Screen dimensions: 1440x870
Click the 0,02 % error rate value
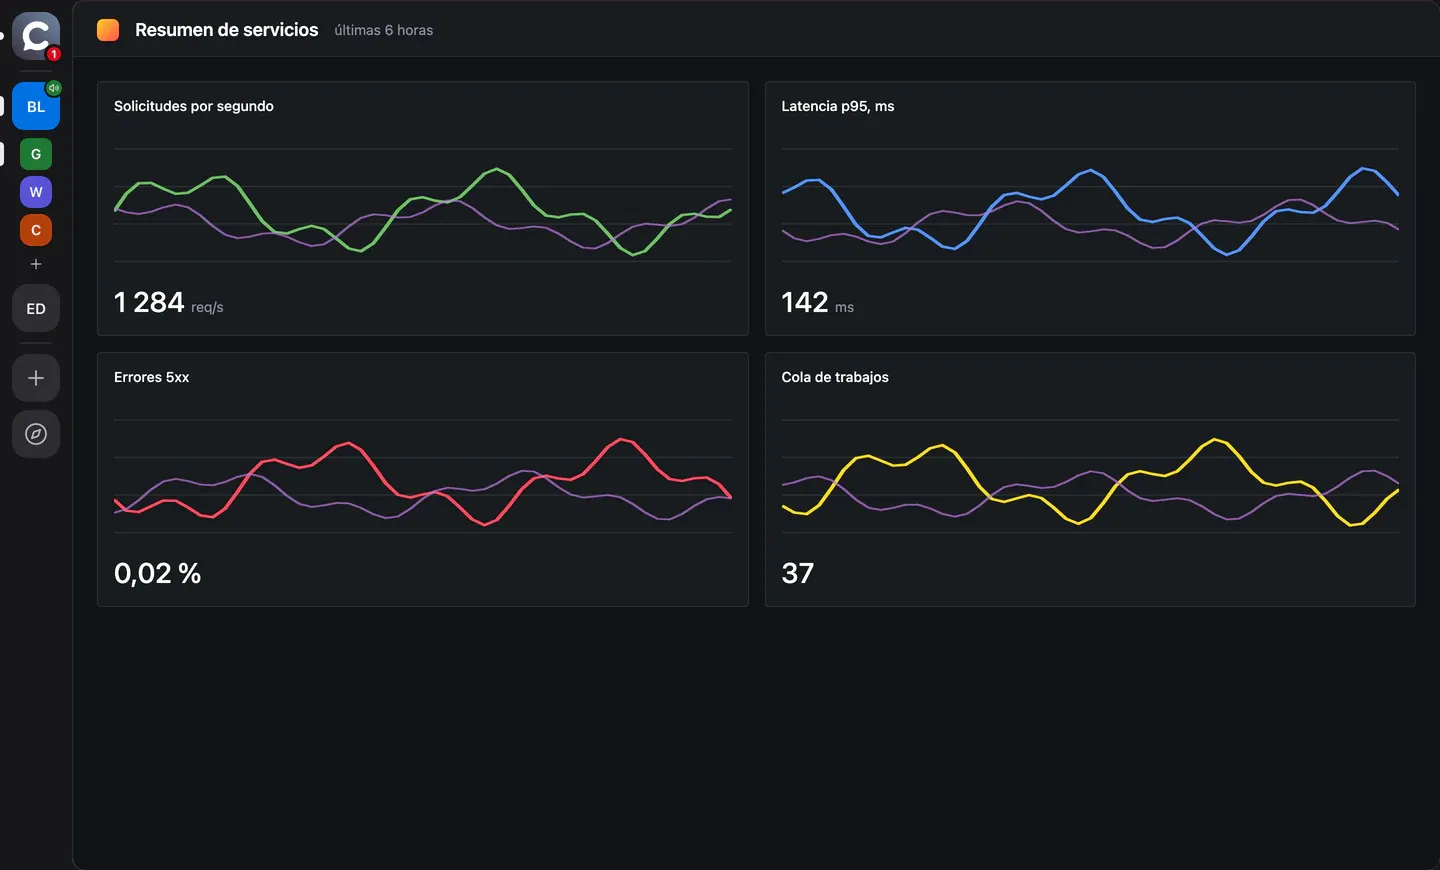pos(158,573)
